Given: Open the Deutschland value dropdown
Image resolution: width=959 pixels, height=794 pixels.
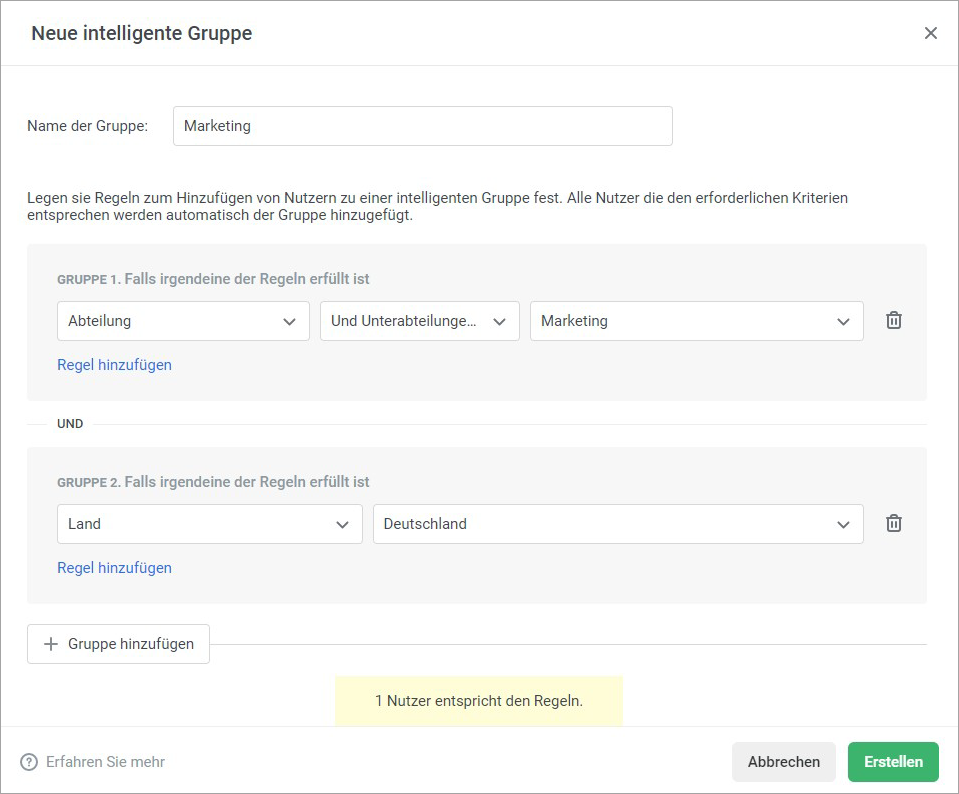Looking at the screenshot, I should [618, 524].
